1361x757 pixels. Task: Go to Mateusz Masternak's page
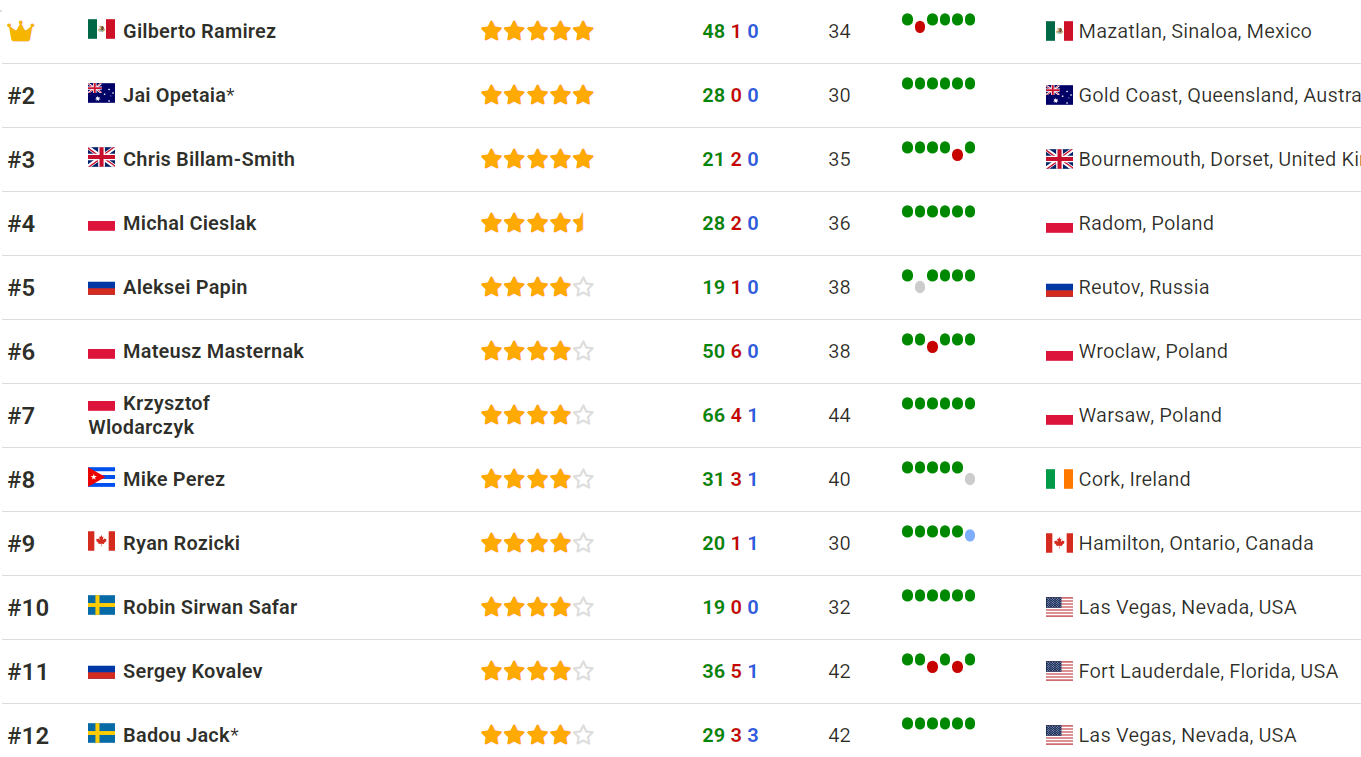click(213, 351)
